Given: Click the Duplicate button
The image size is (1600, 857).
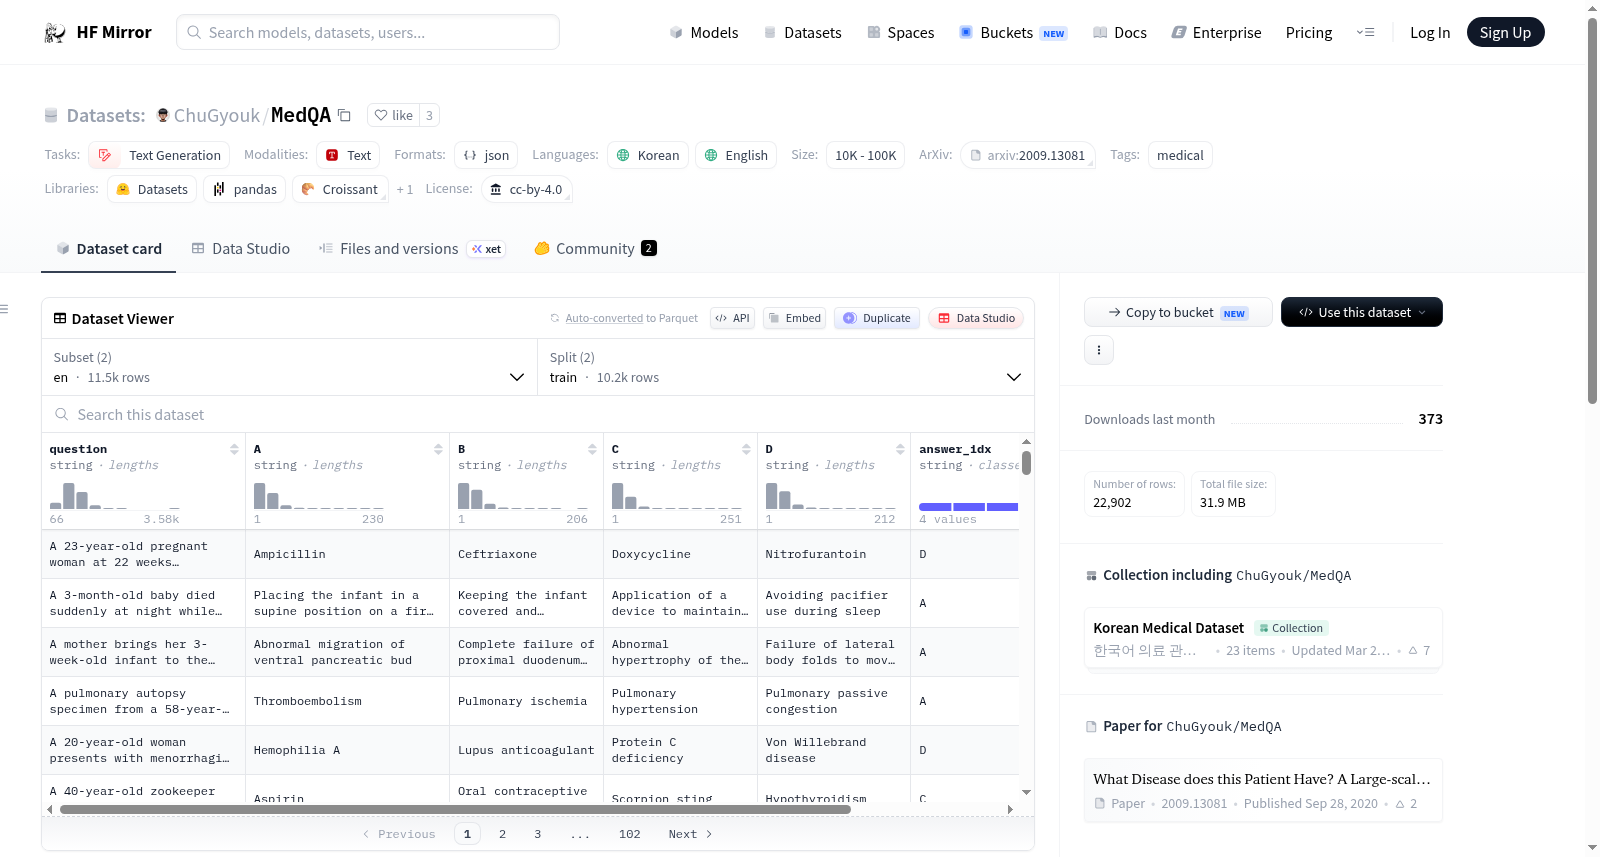Looking at the screenshot, I should (x=877, y=318).
